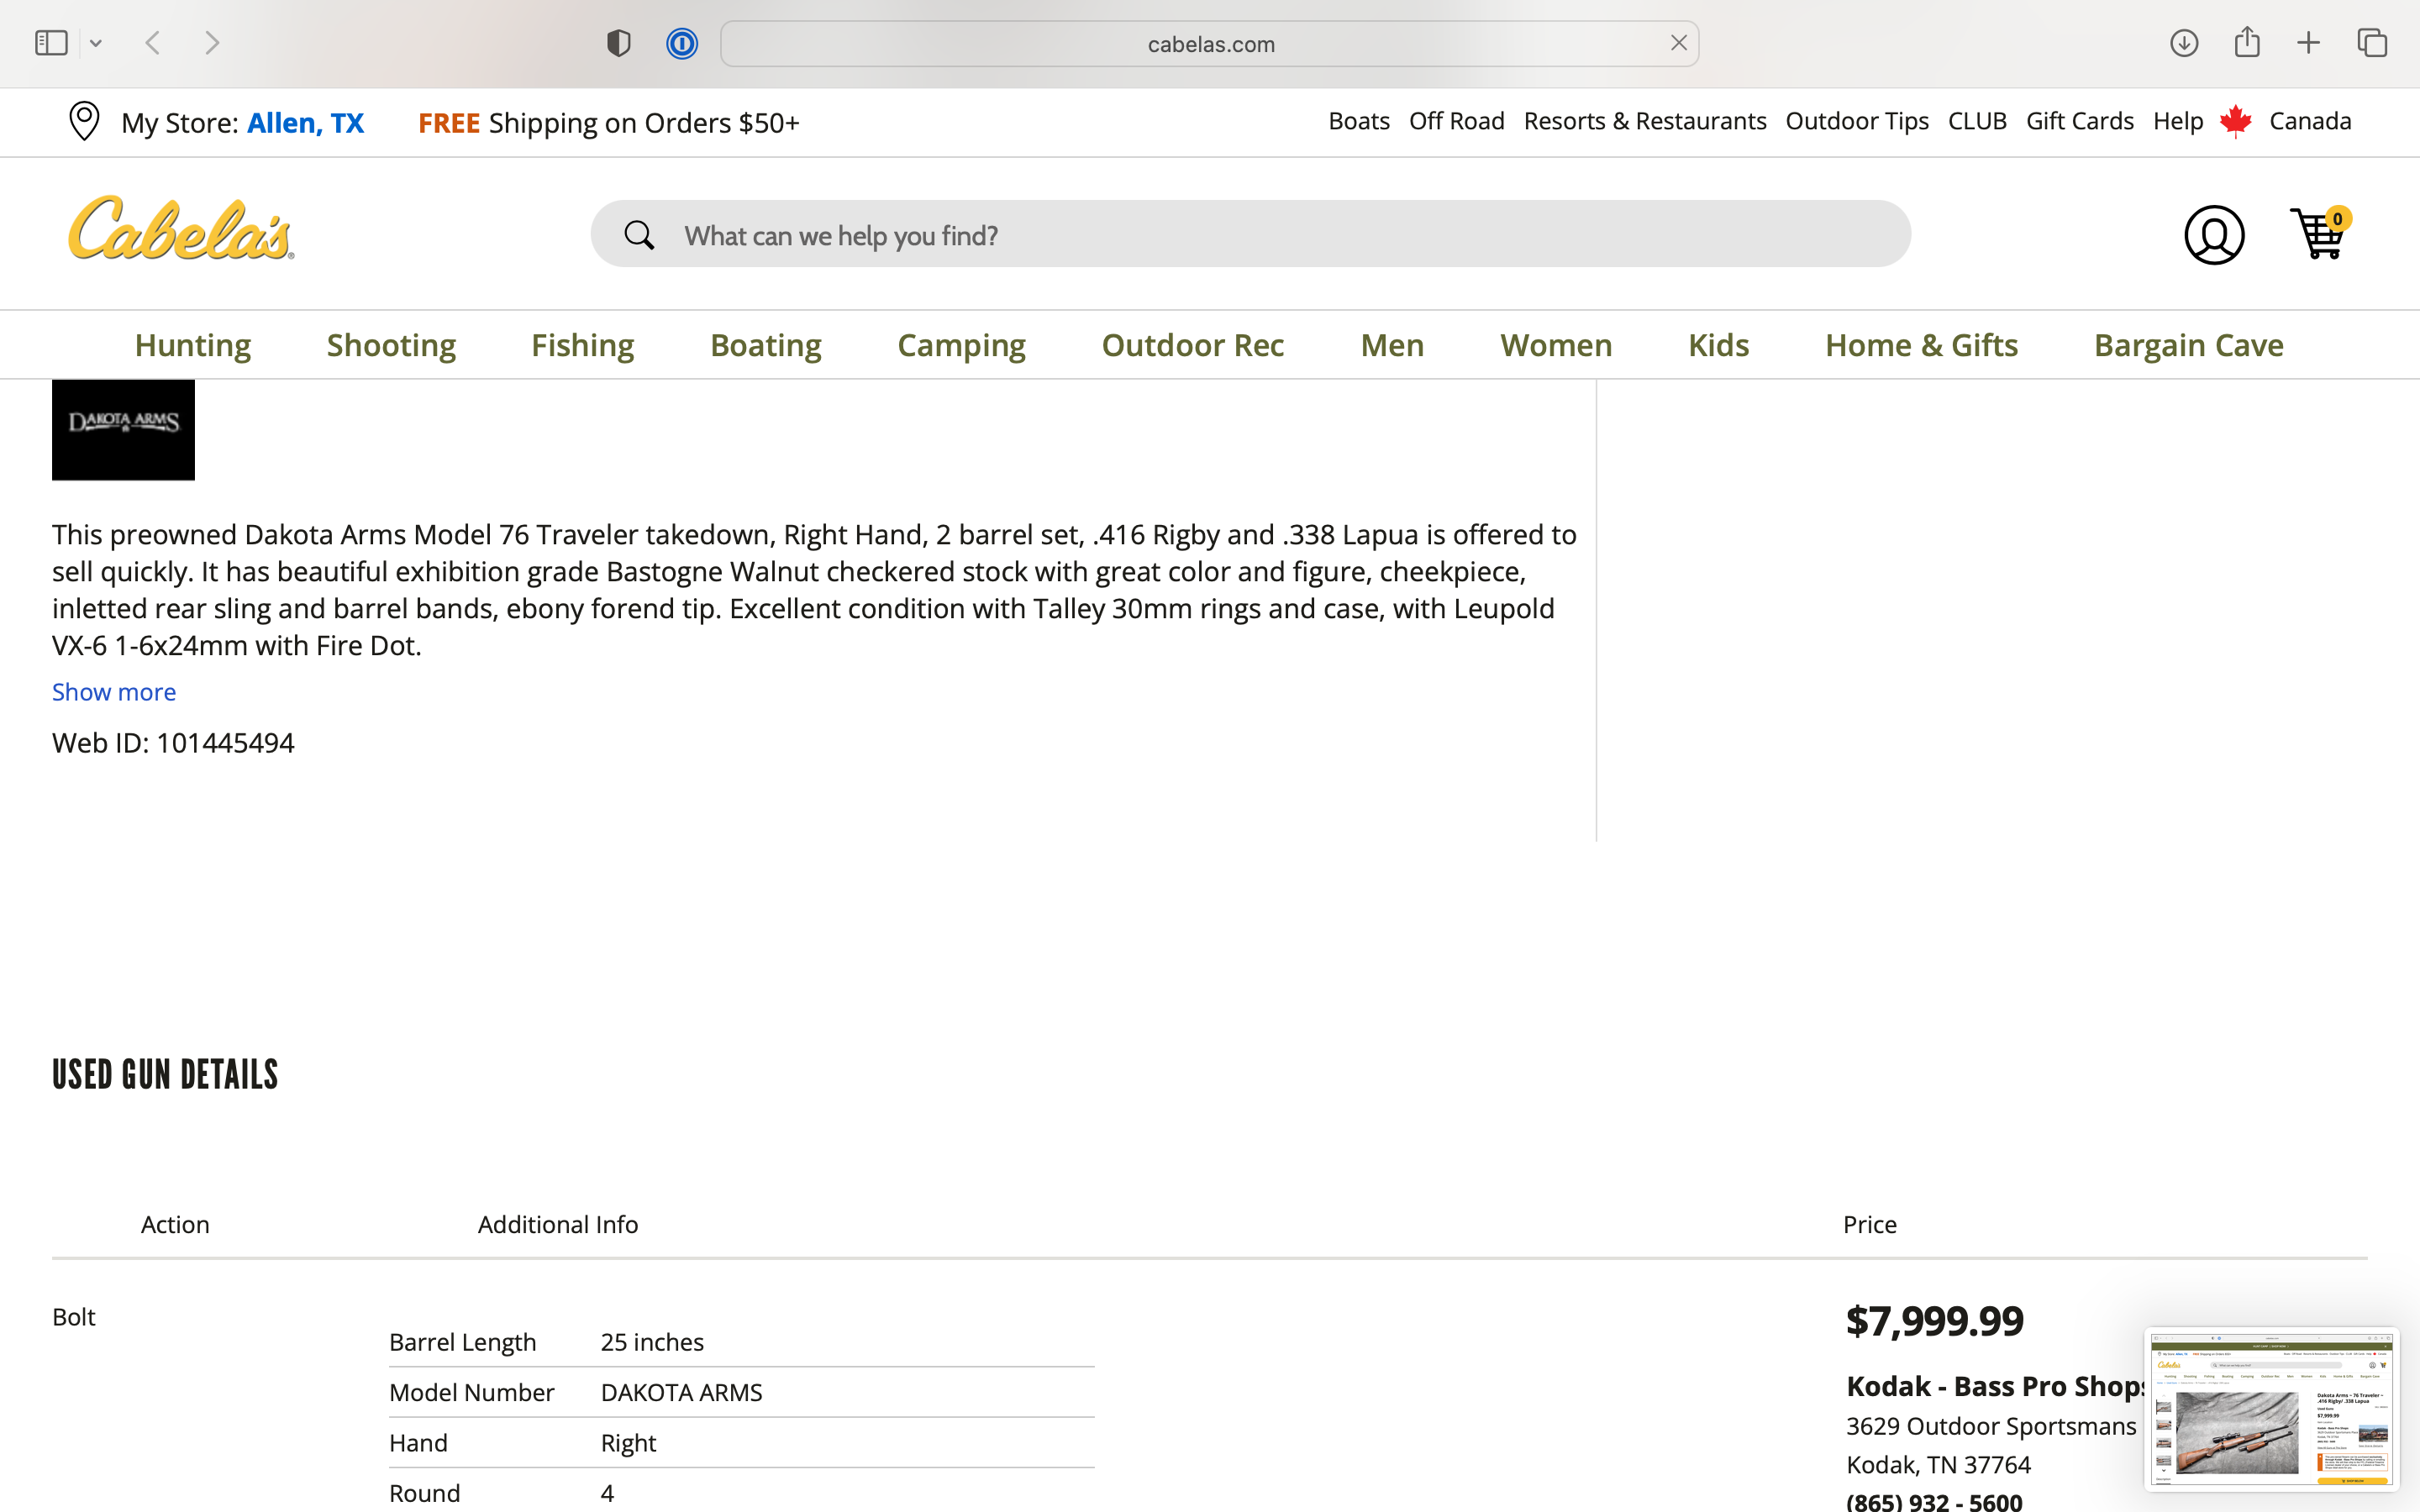Click the USED GUN DETAILS heading
The image size is (2420, 1512).
tap(165, 1075)
